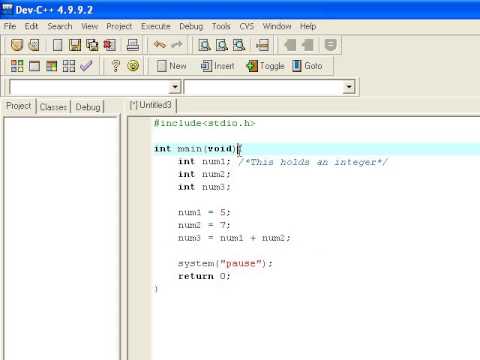Click the comment 'This holds an integer'

point(313,162)
